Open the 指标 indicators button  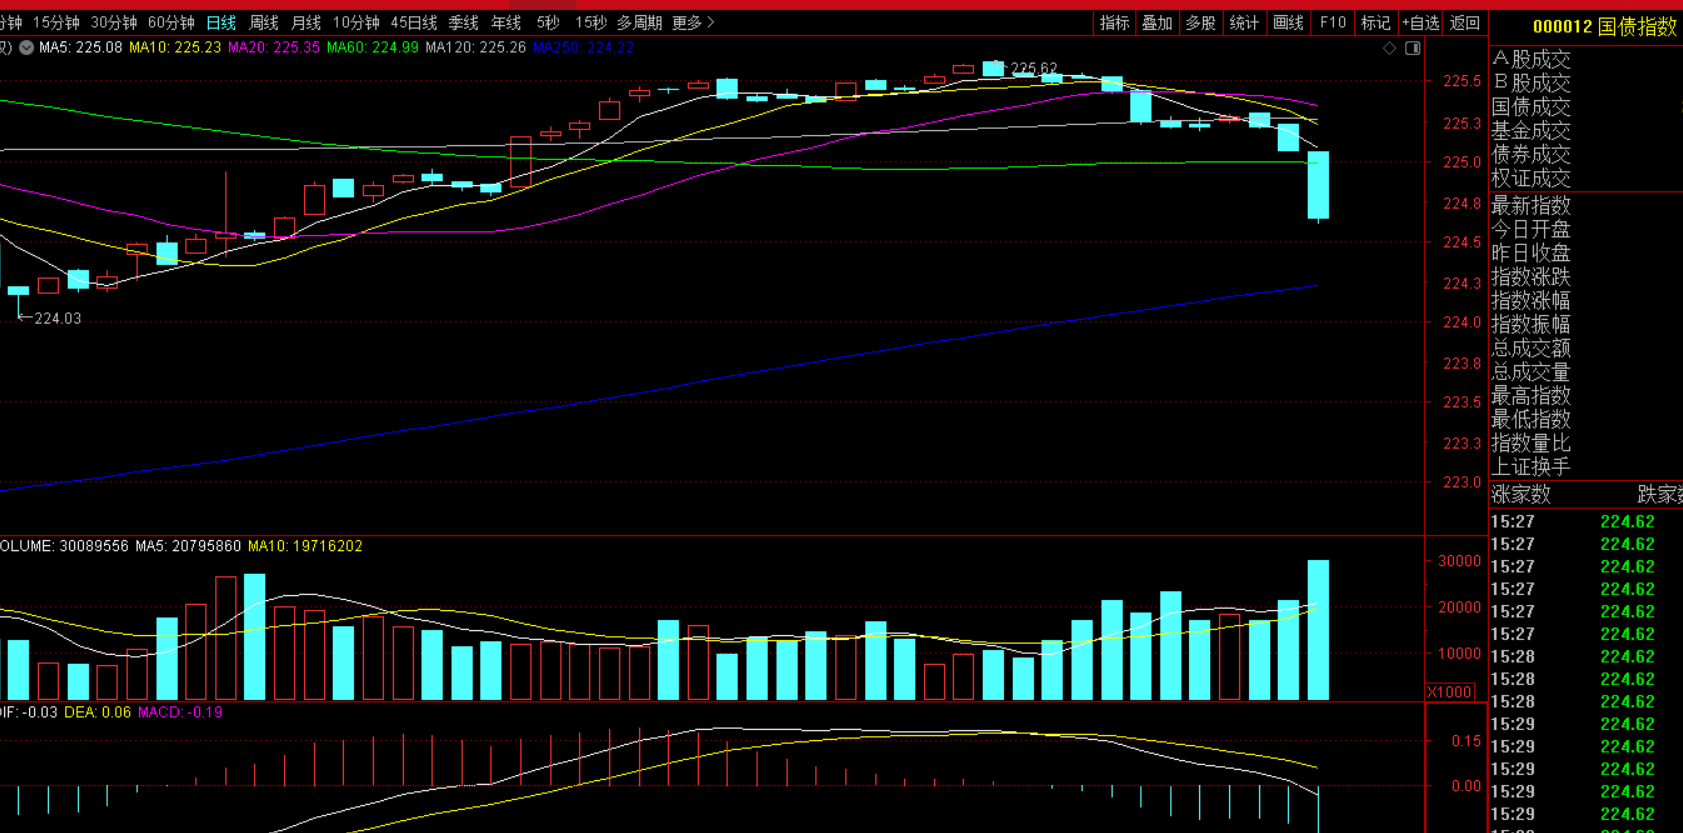1114,22
